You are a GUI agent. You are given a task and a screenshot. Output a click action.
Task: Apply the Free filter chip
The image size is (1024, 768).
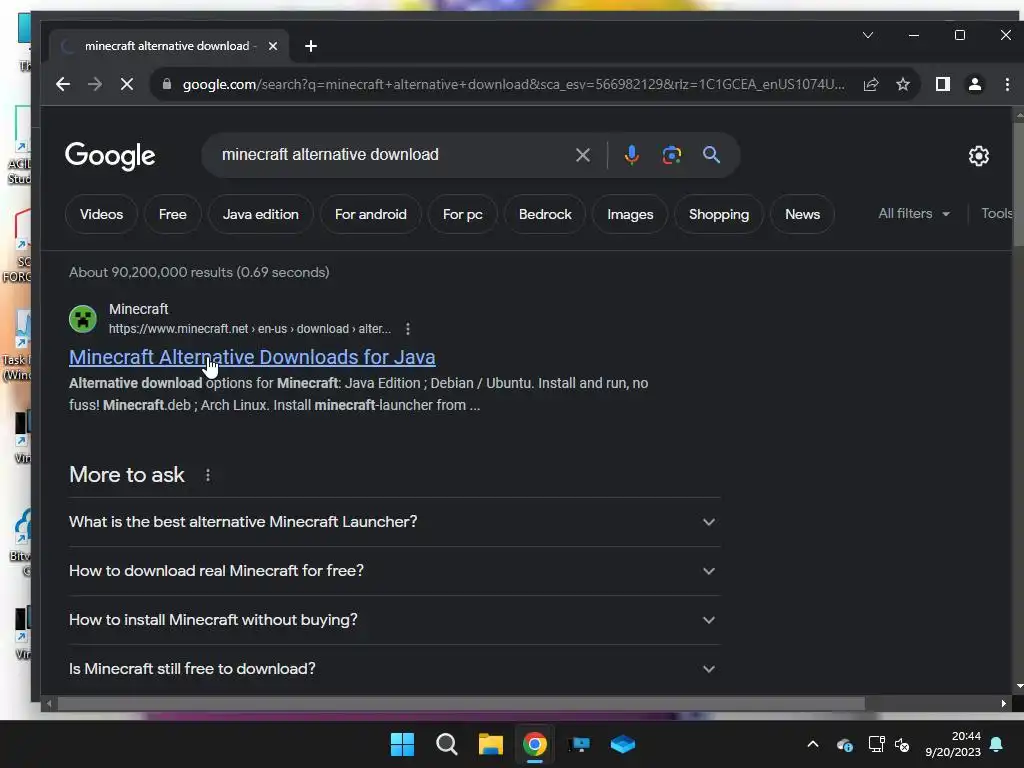click(x=172, y=214)
